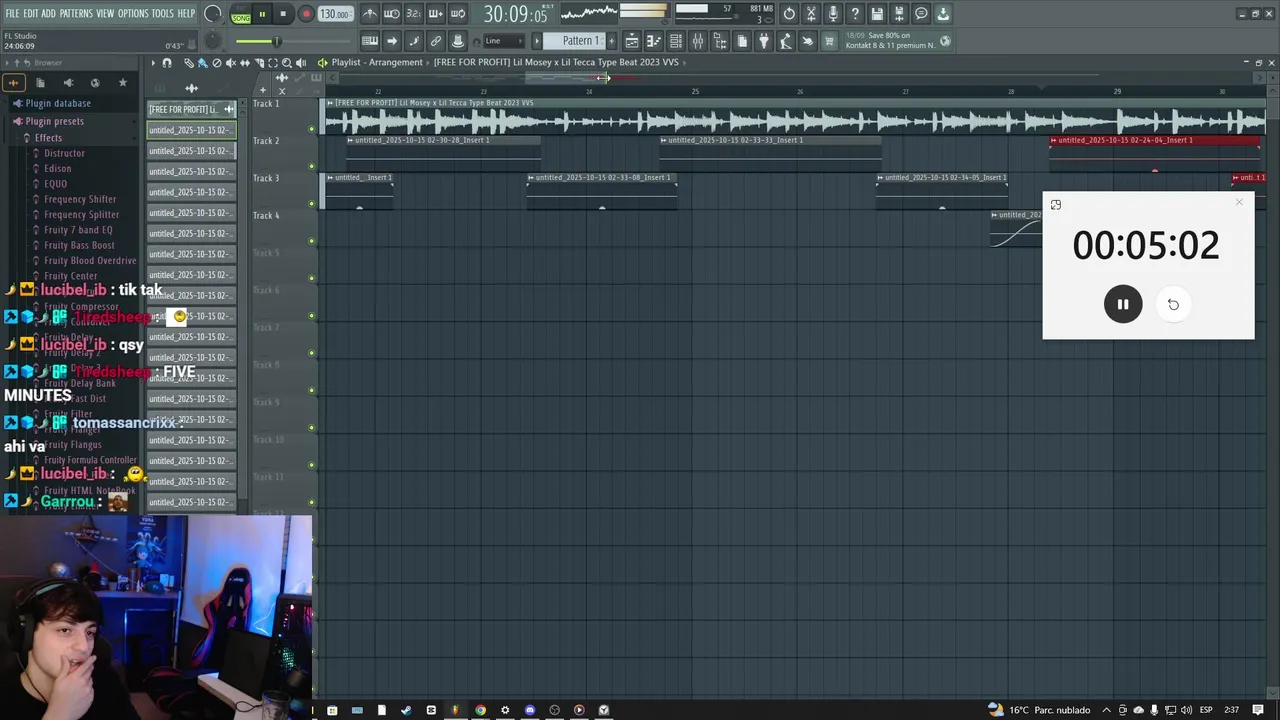
Task: Open the audio editor scissors icon
Action: 811,14
